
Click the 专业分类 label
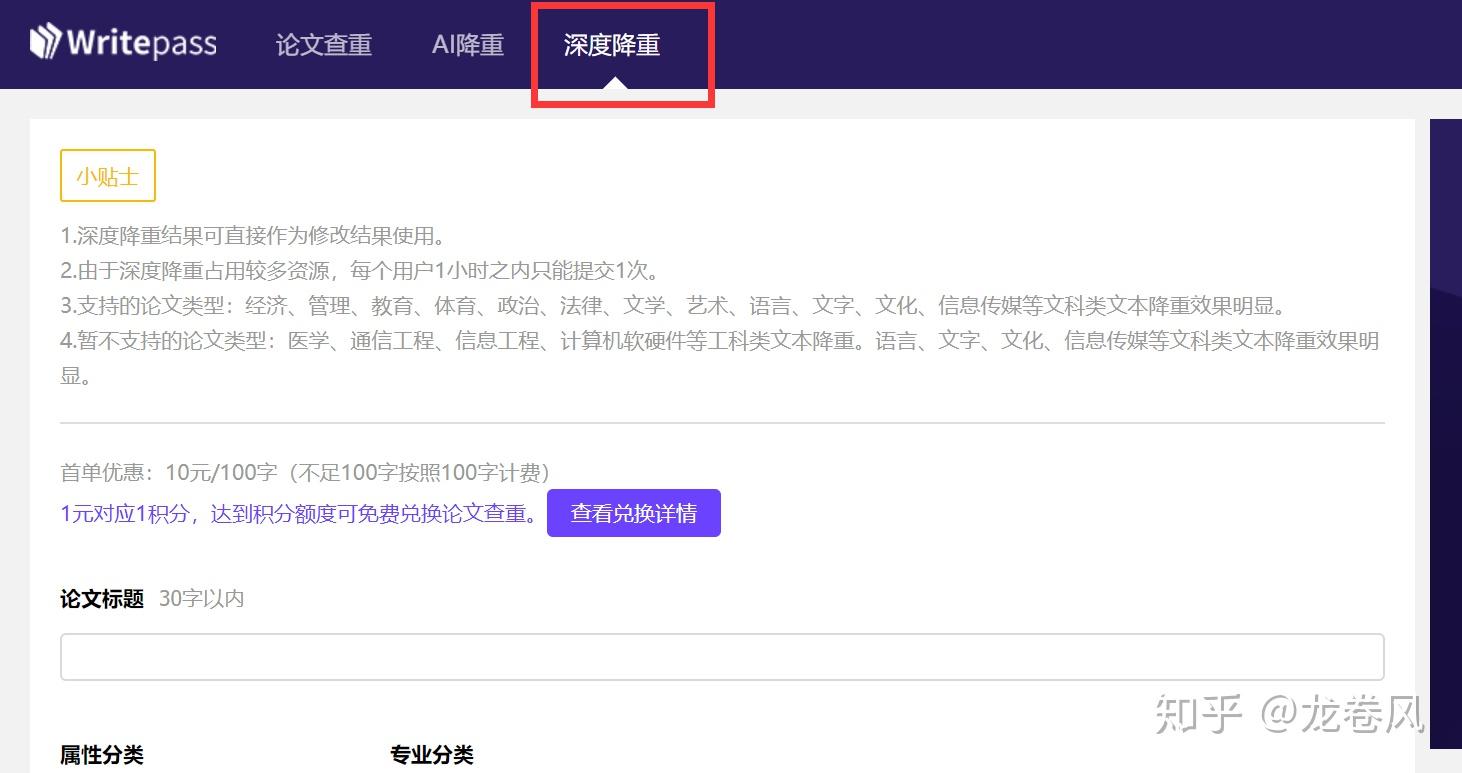coord(432,755)
